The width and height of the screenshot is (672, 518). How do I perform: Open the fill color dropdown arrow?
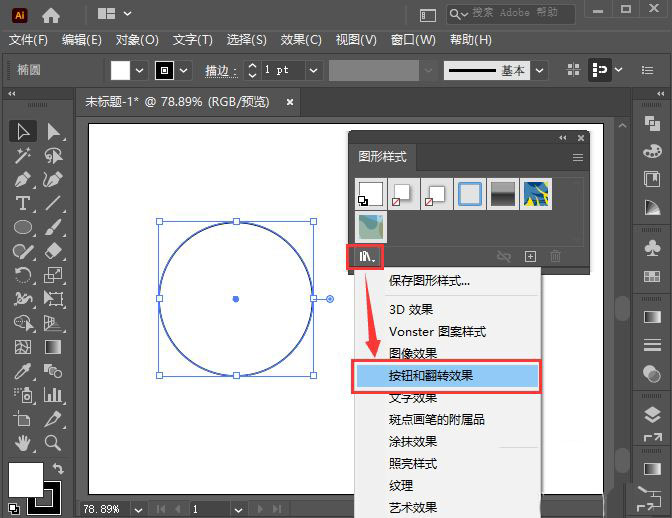point(139,70)
